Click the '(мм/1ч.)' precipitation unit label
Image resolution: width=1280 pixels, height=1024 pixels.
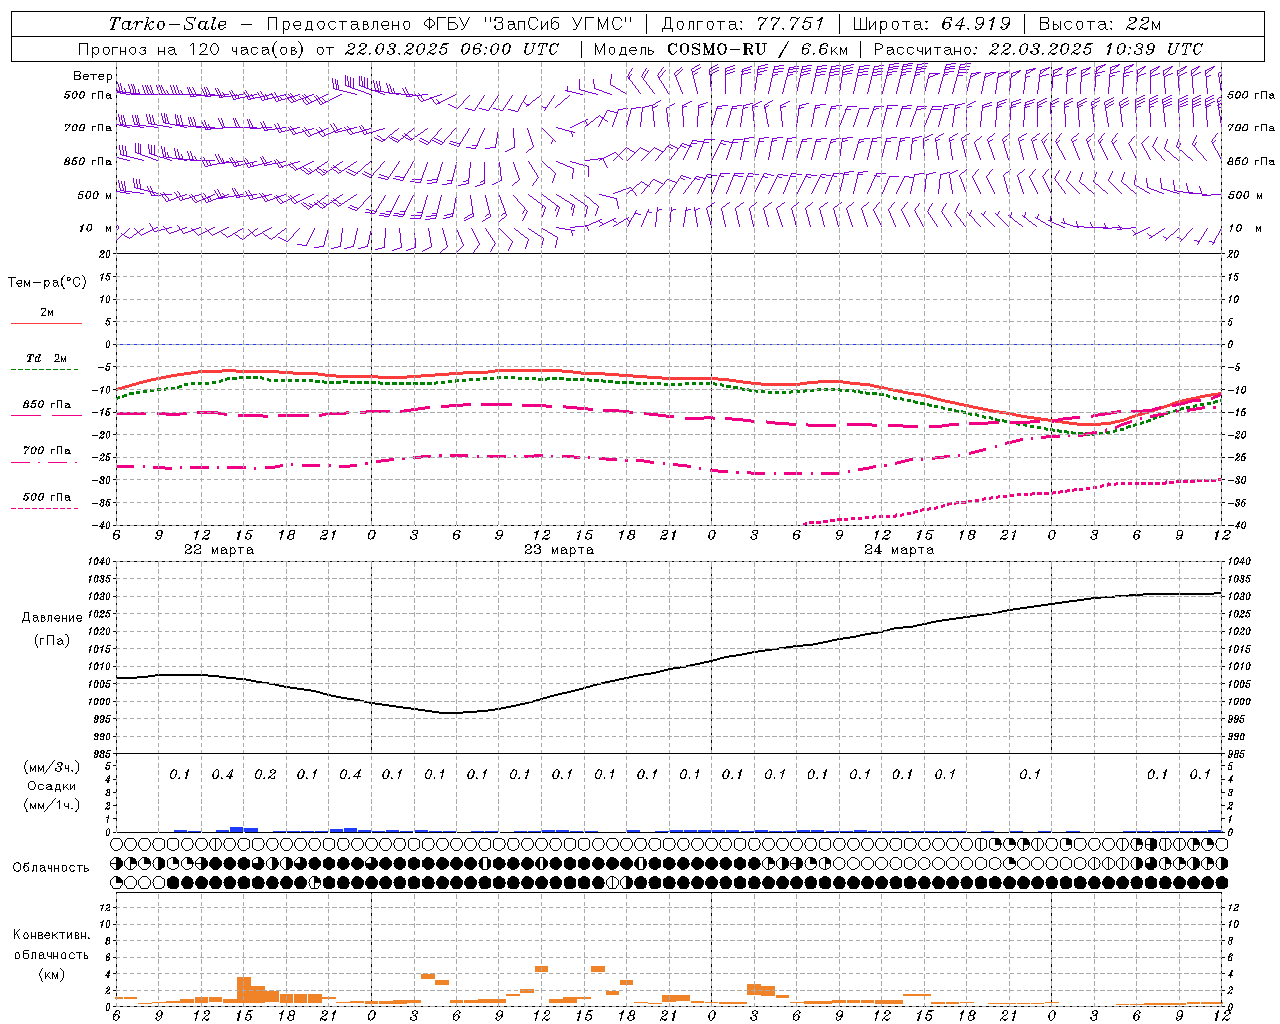point(52,806)
